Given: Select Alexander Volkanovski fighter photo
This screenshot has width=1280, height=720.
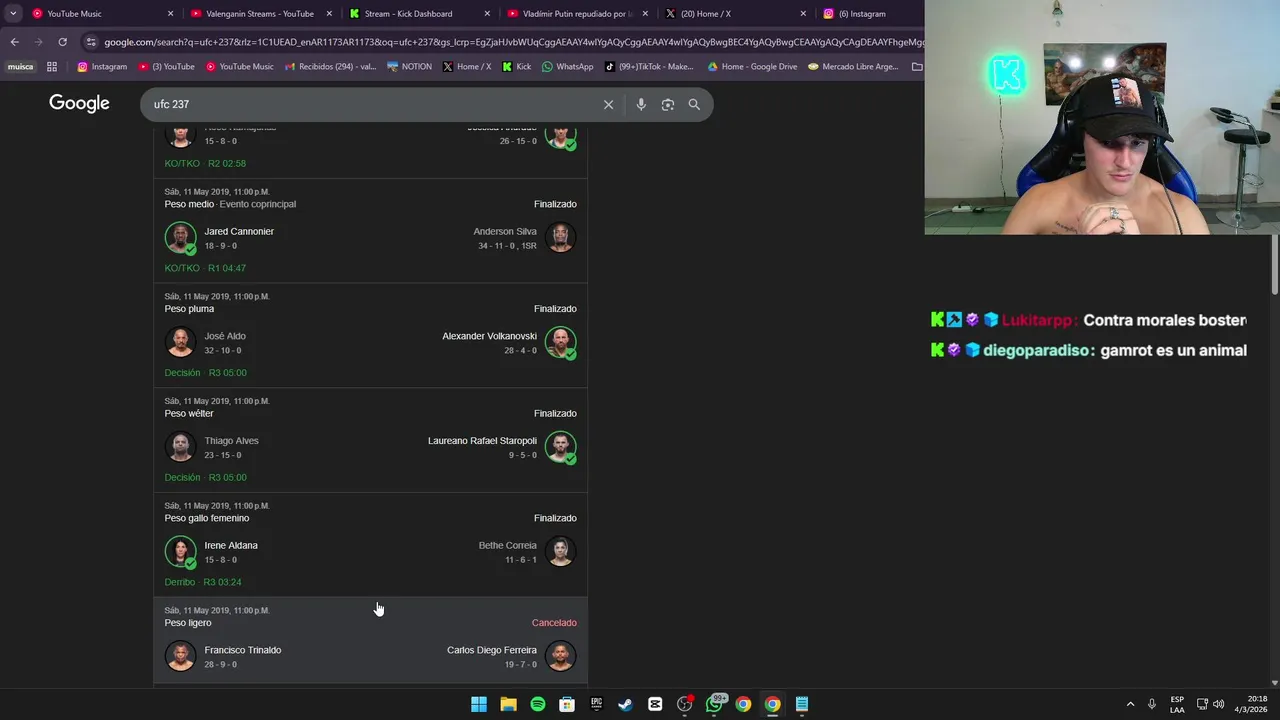Looking at the screenshot, I should click(561, 343).
